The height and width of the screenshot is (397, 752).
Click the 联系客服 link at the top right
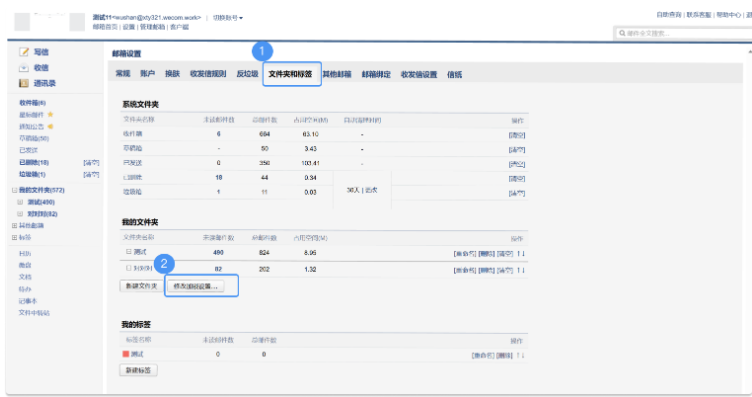(699, 15)
